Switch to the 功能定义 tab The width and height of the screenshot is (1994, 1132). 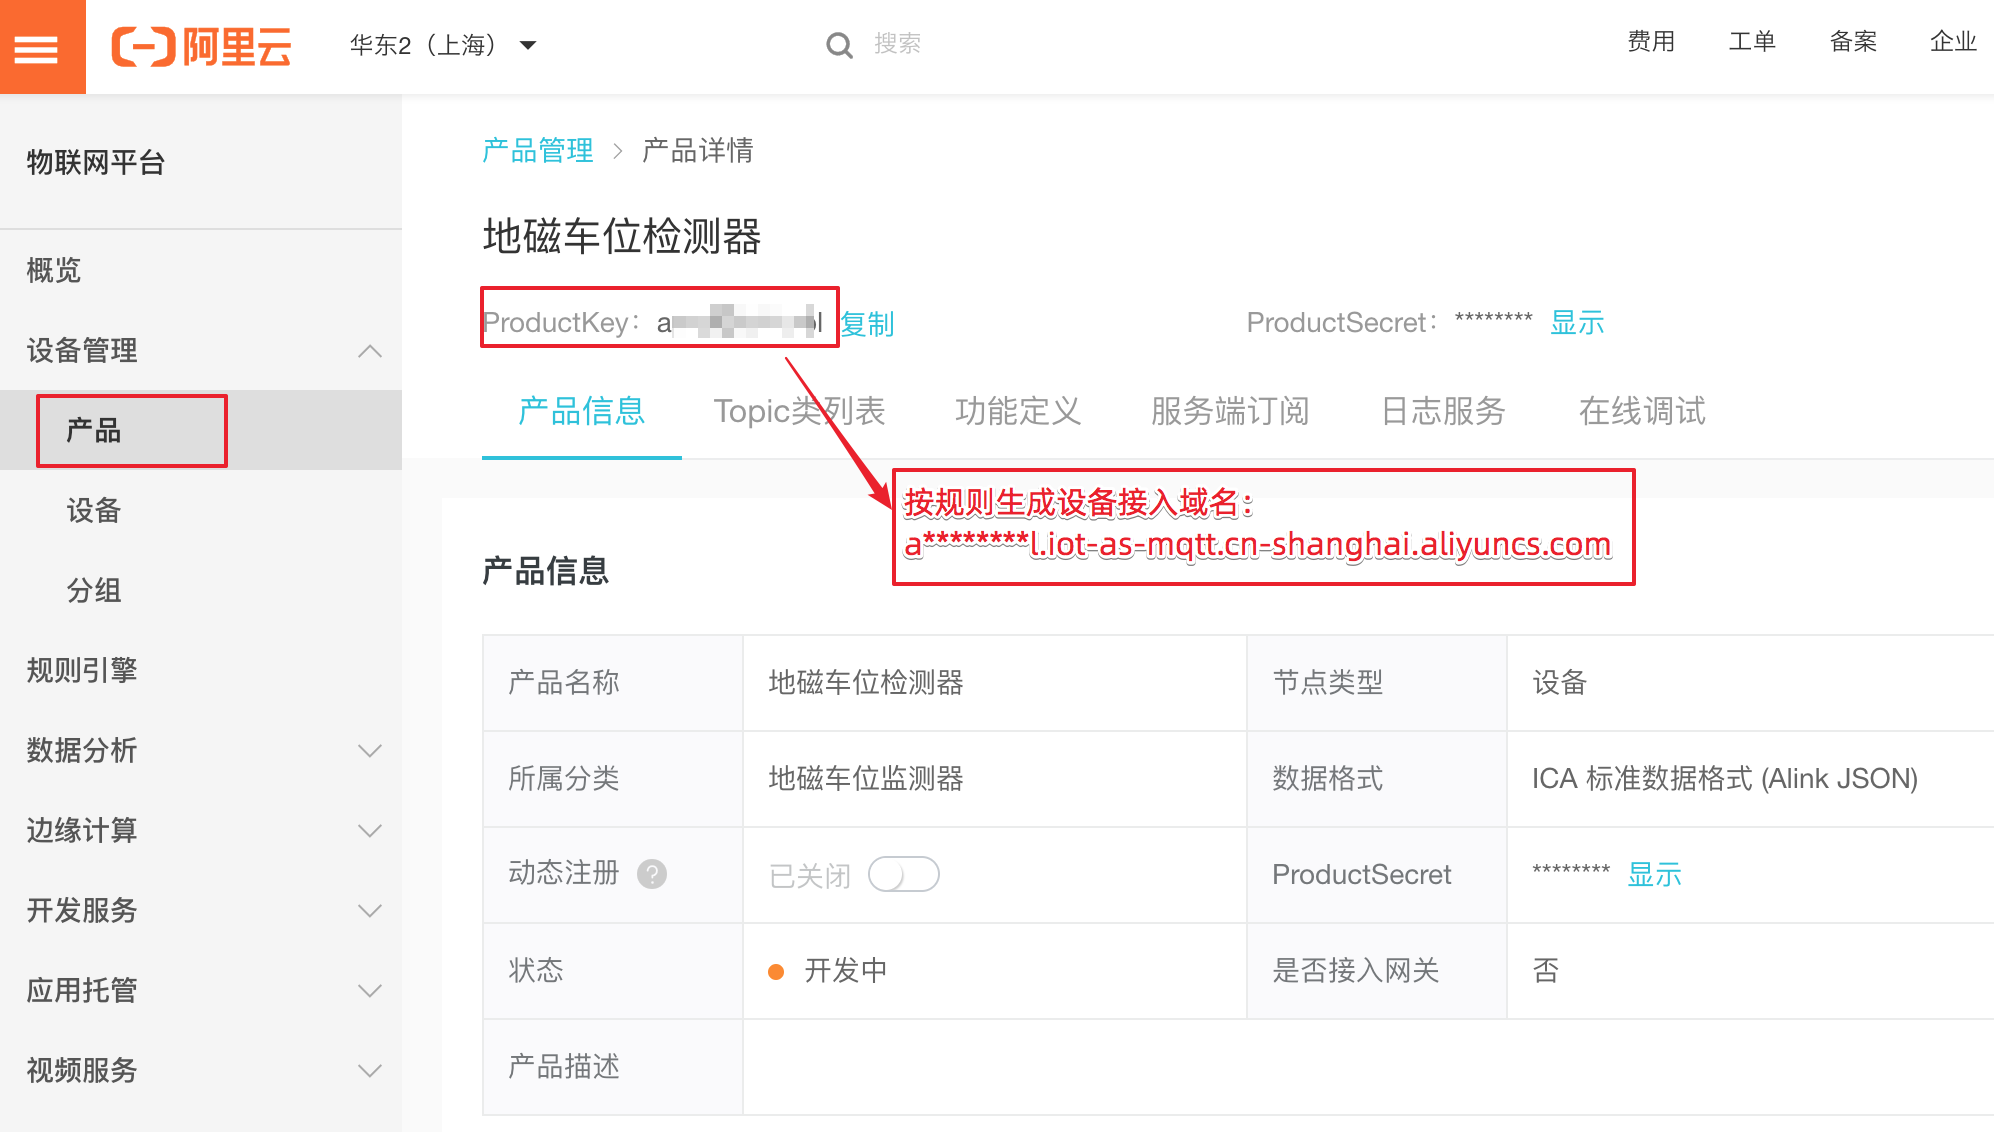(x=1017, y=411)
